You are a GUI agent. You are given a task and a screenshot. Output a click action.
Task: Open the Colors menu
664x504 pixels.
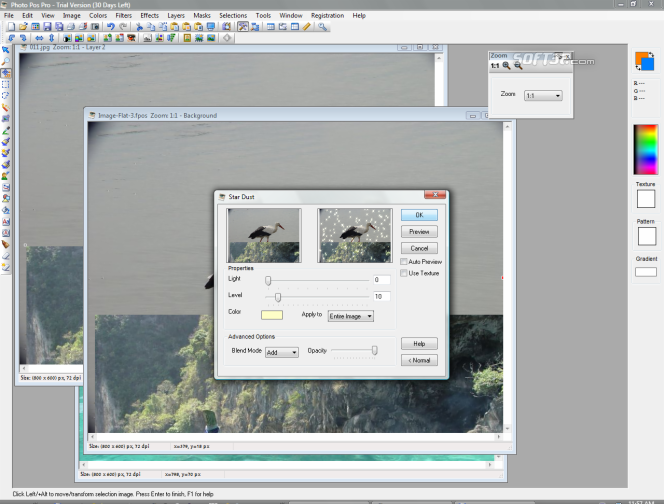(98, 15)
